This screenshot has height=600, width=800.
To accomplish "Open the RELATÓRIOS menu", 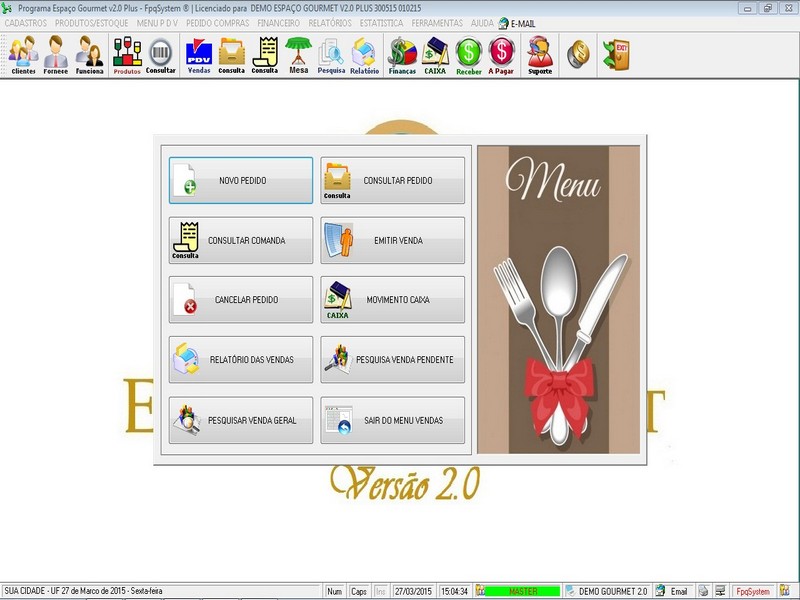I will [330, 23].
